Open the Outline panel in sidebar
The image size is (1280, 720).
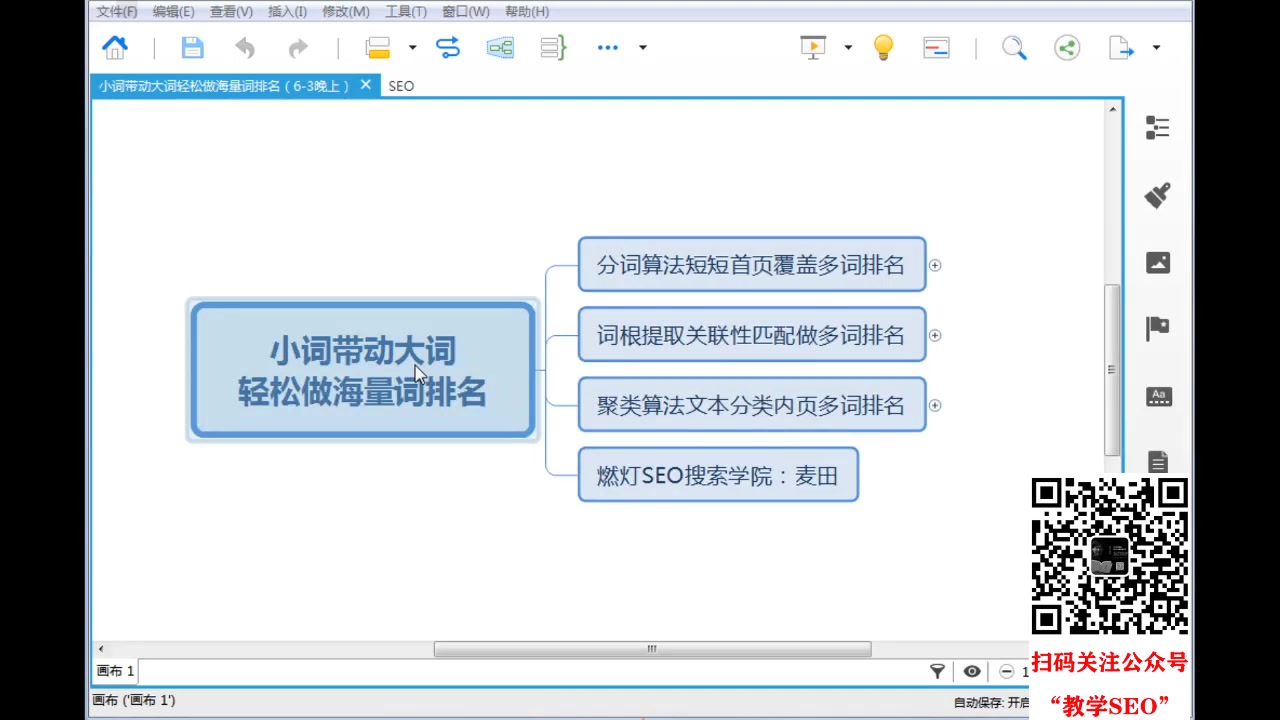click(1157, 127)
